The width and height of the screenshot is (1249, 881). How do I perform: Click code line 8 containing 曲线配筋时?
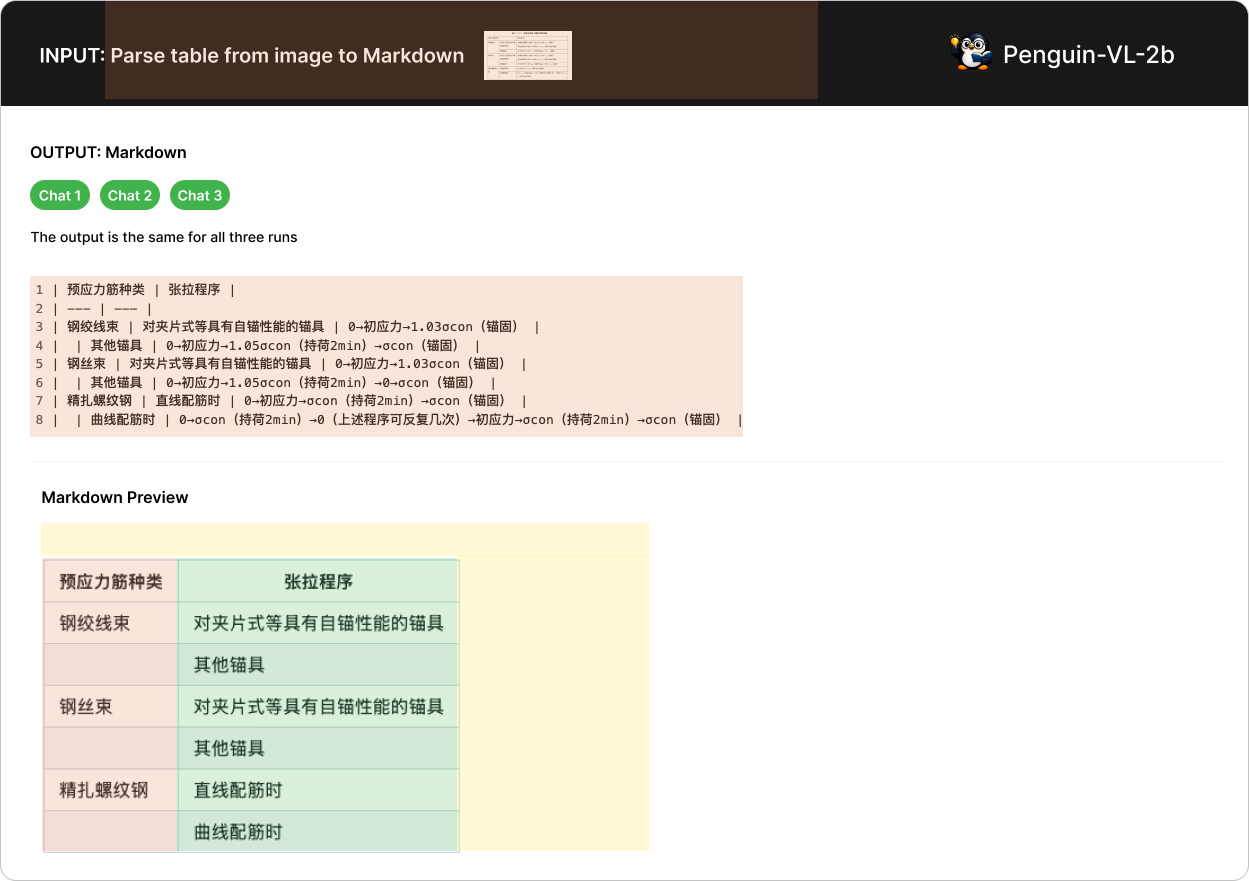pos(390,420)
